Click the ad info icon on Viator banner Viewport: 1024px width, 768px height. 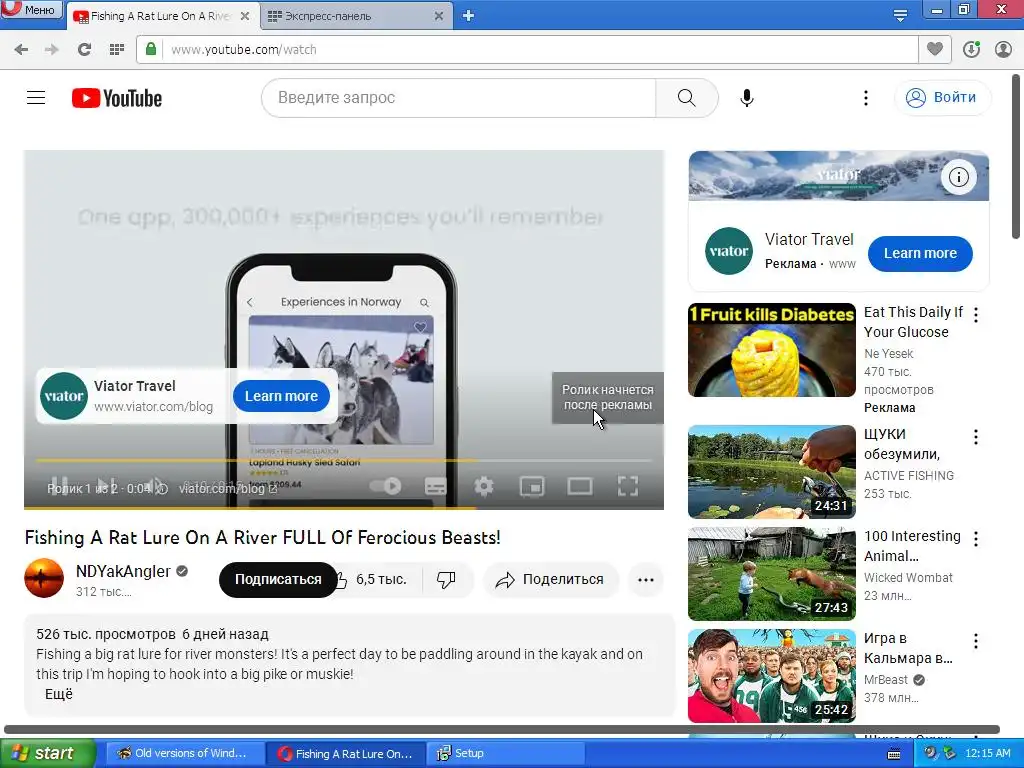959,176
